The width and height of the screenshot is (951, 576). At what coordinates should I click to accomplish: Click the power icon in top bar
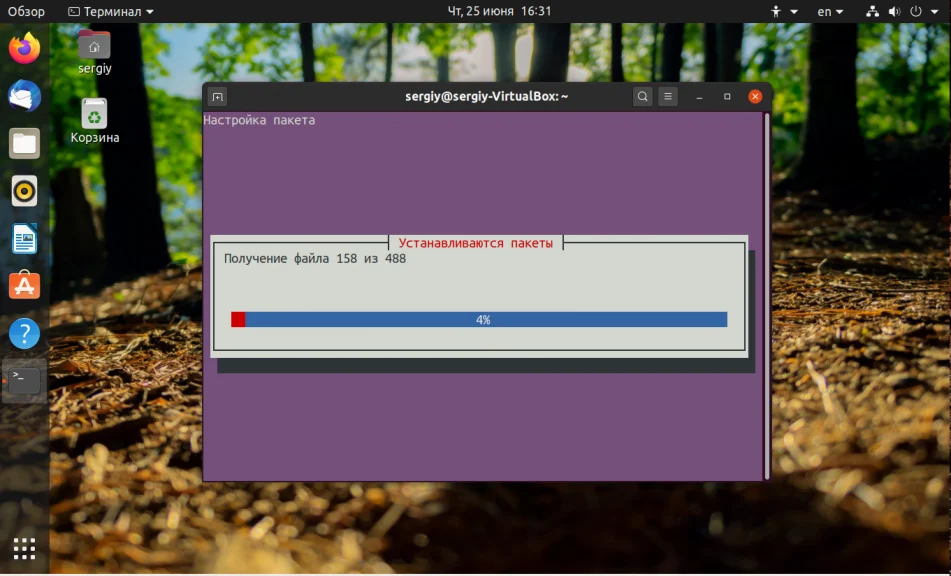pos(916,12)
